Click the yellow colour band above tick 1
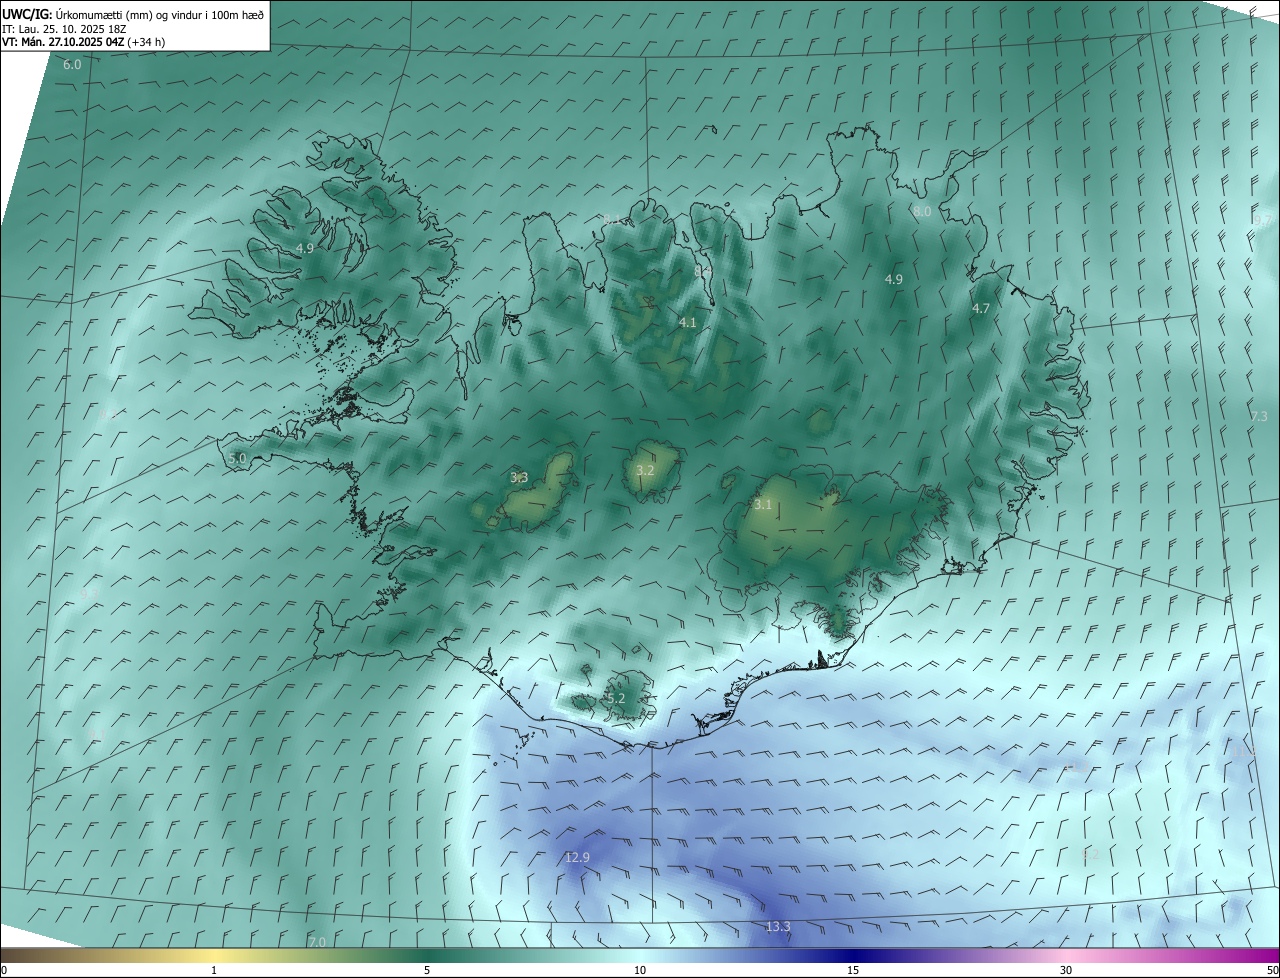The image size is (1280, 978). (214, 955)
